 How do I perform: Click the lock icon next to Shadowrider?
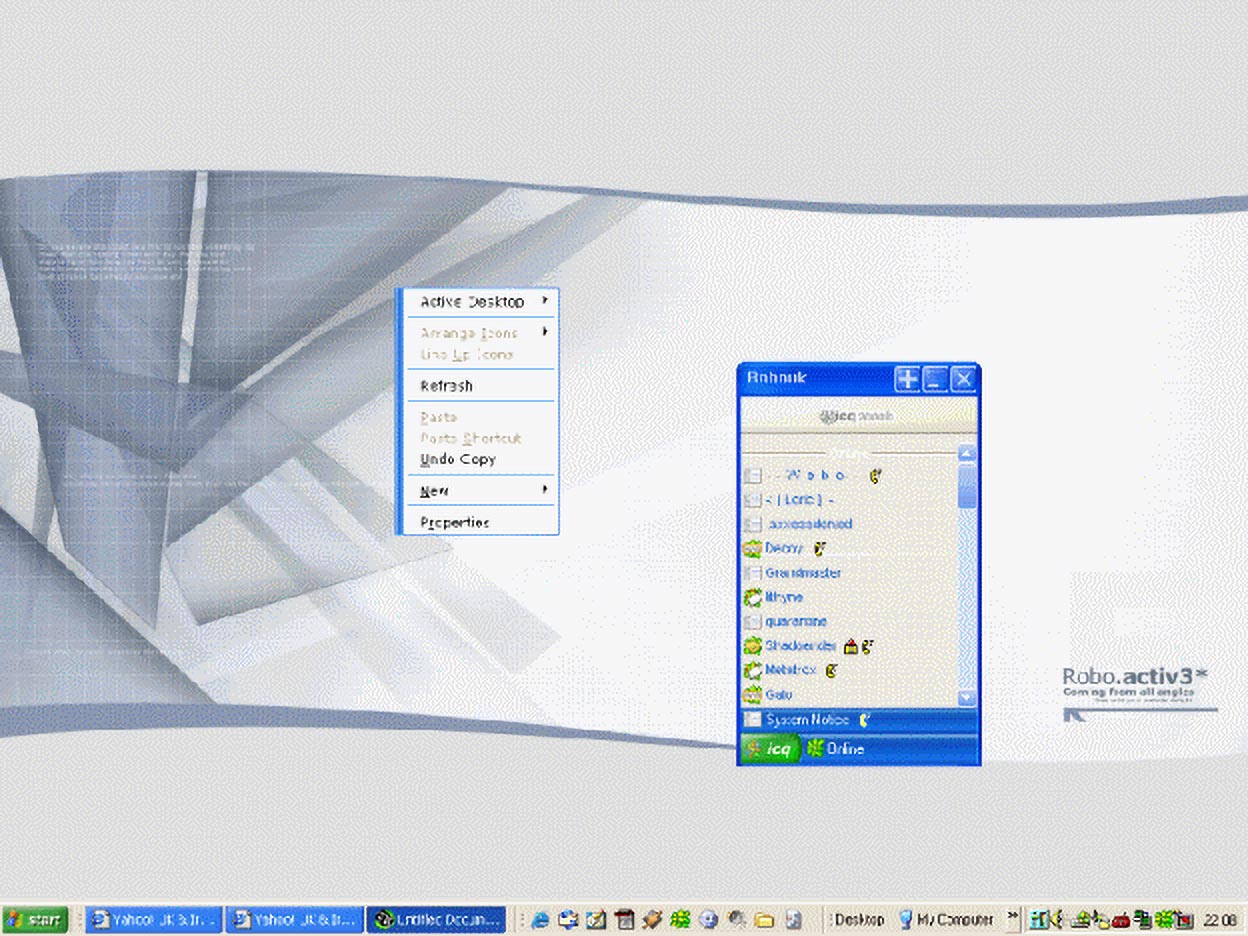point(851,645)
